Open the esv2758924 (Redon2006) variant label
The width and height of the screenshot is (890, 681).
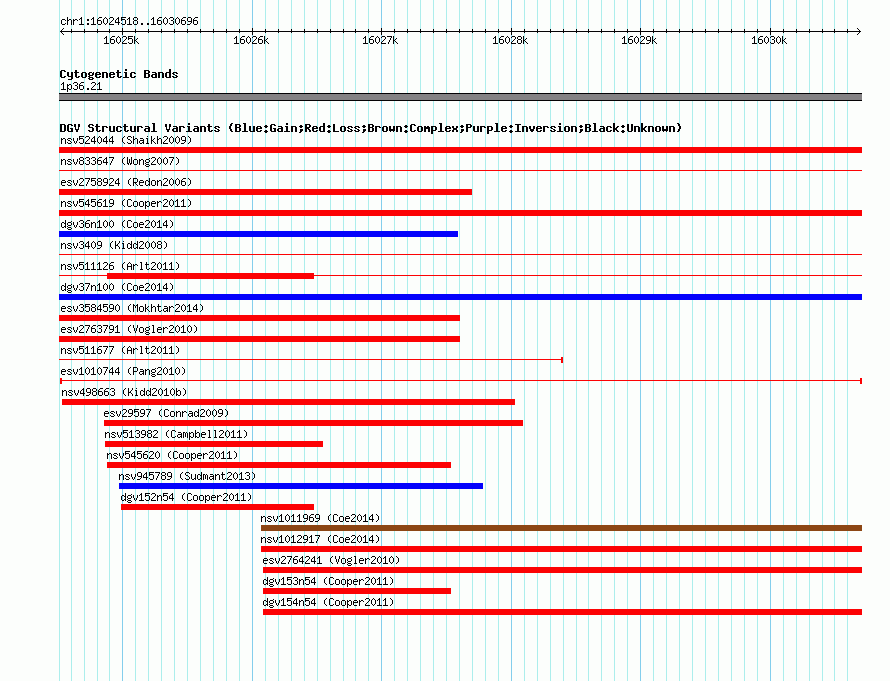[126, 182]
